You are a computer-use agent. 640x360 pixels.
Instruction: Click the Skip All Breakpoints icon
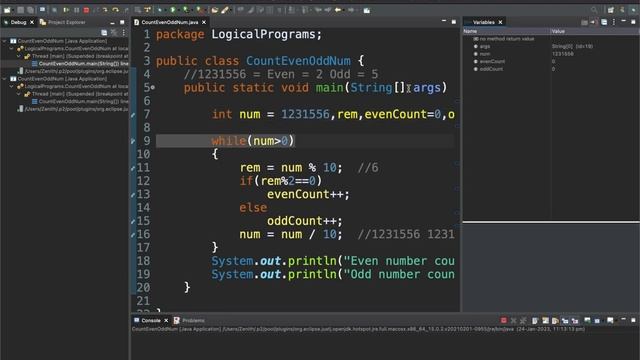[55, 10]
